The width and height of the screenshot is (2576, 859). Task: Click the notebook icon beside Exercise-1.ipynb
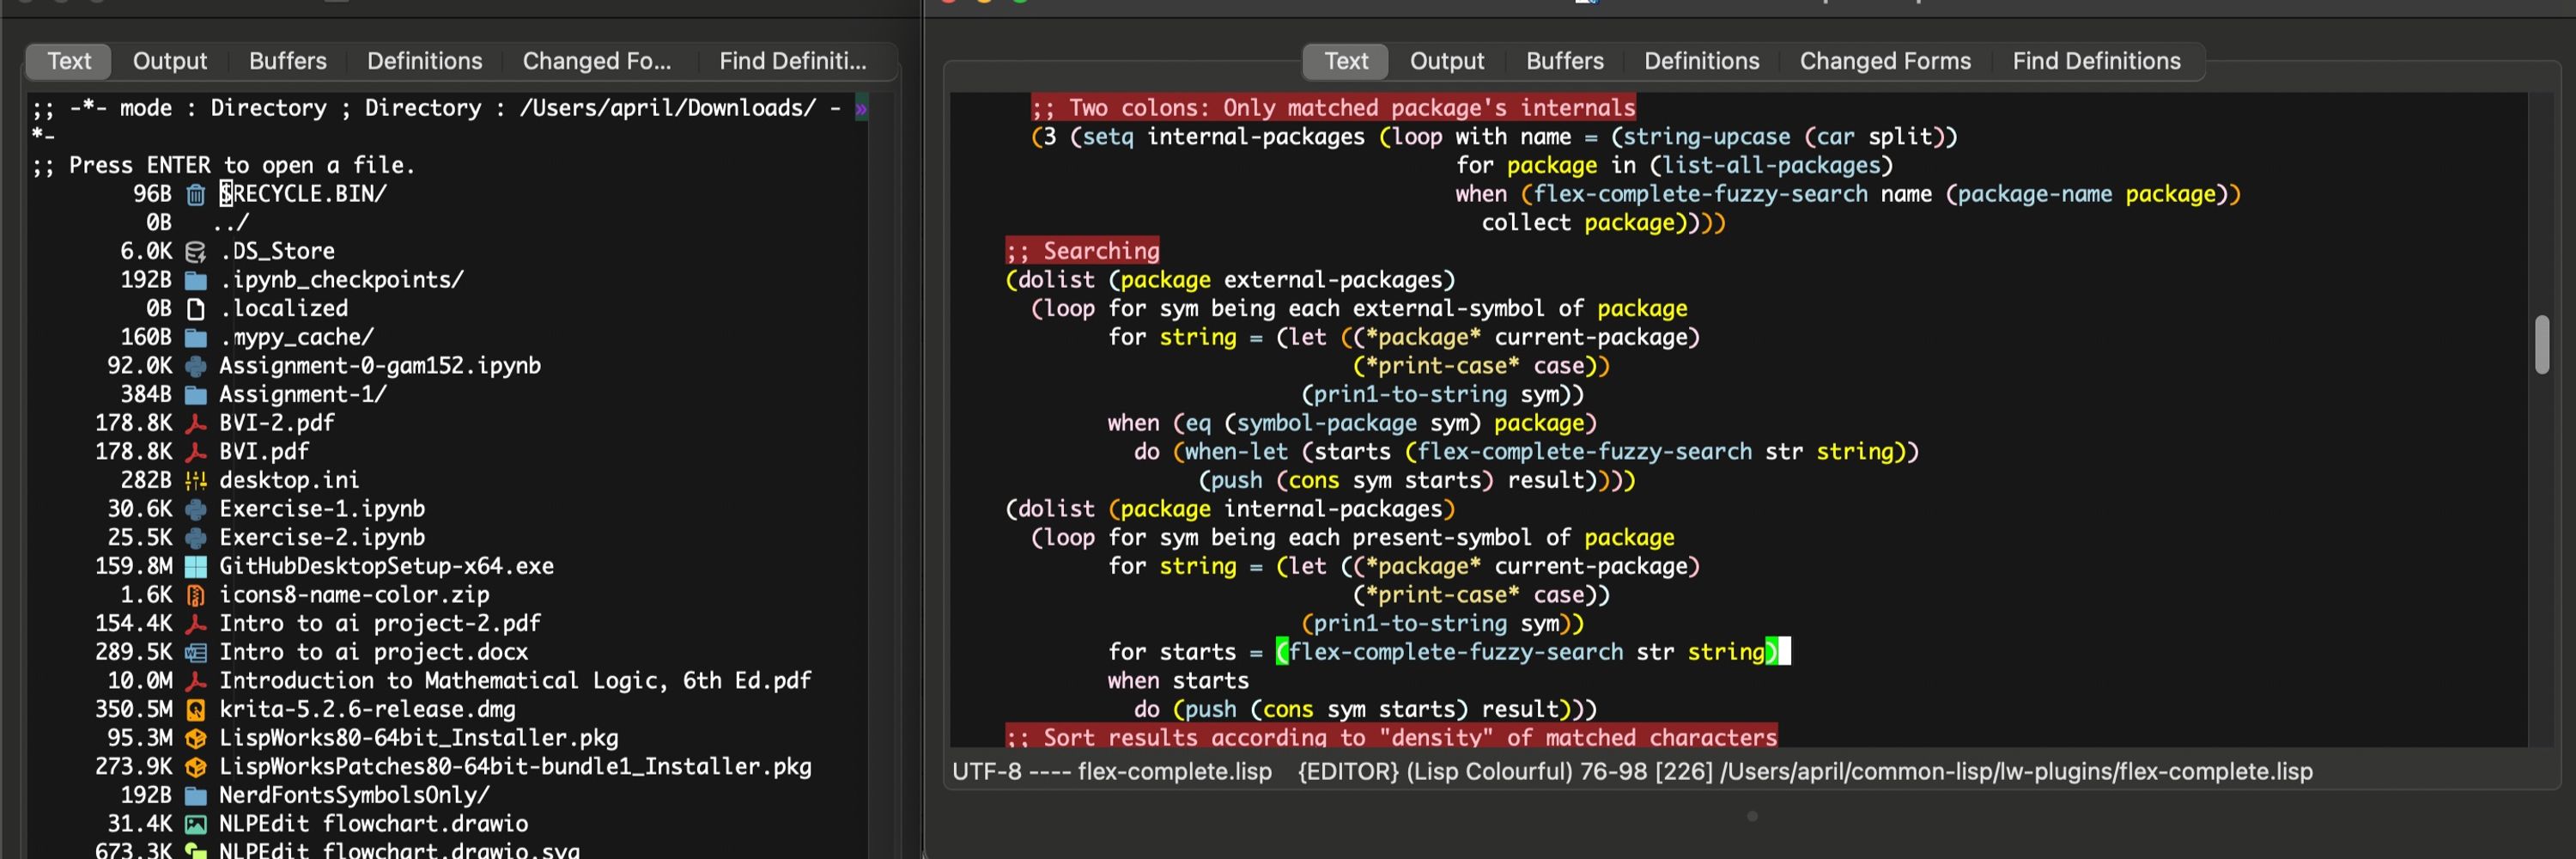tap(196, 509)
